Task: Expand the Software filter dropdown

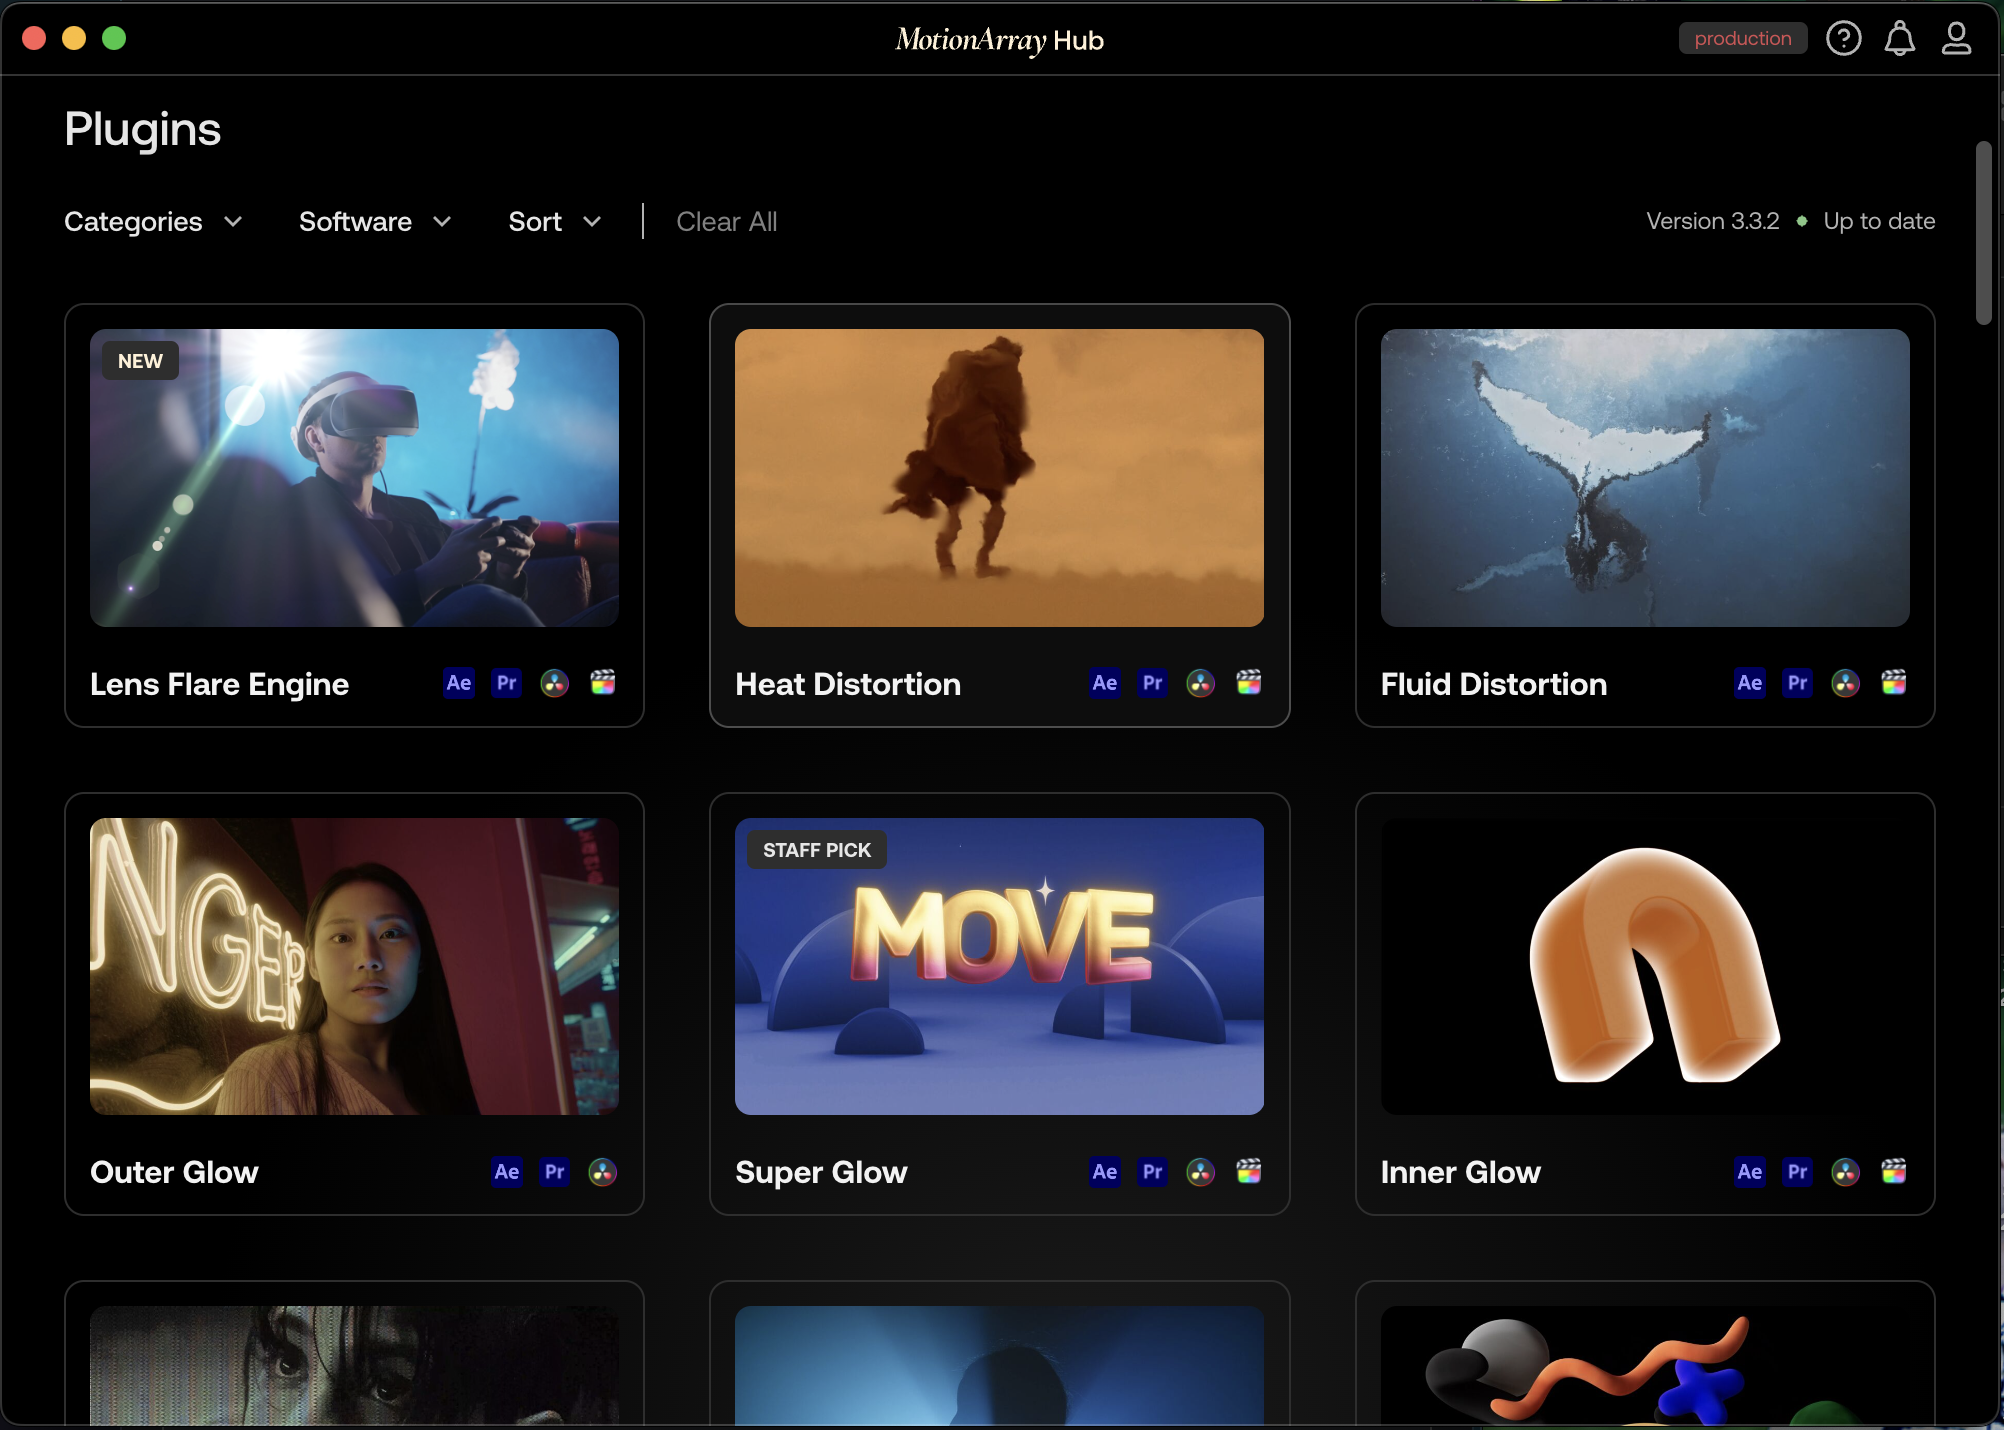Action: 375,221
